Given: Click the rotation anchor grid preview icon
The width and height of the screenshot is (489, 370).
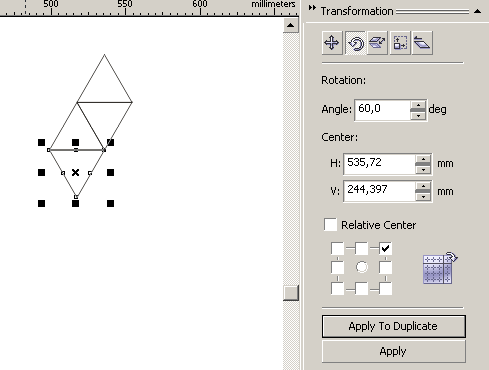Looking at the screenshot, I should [439, 268].
